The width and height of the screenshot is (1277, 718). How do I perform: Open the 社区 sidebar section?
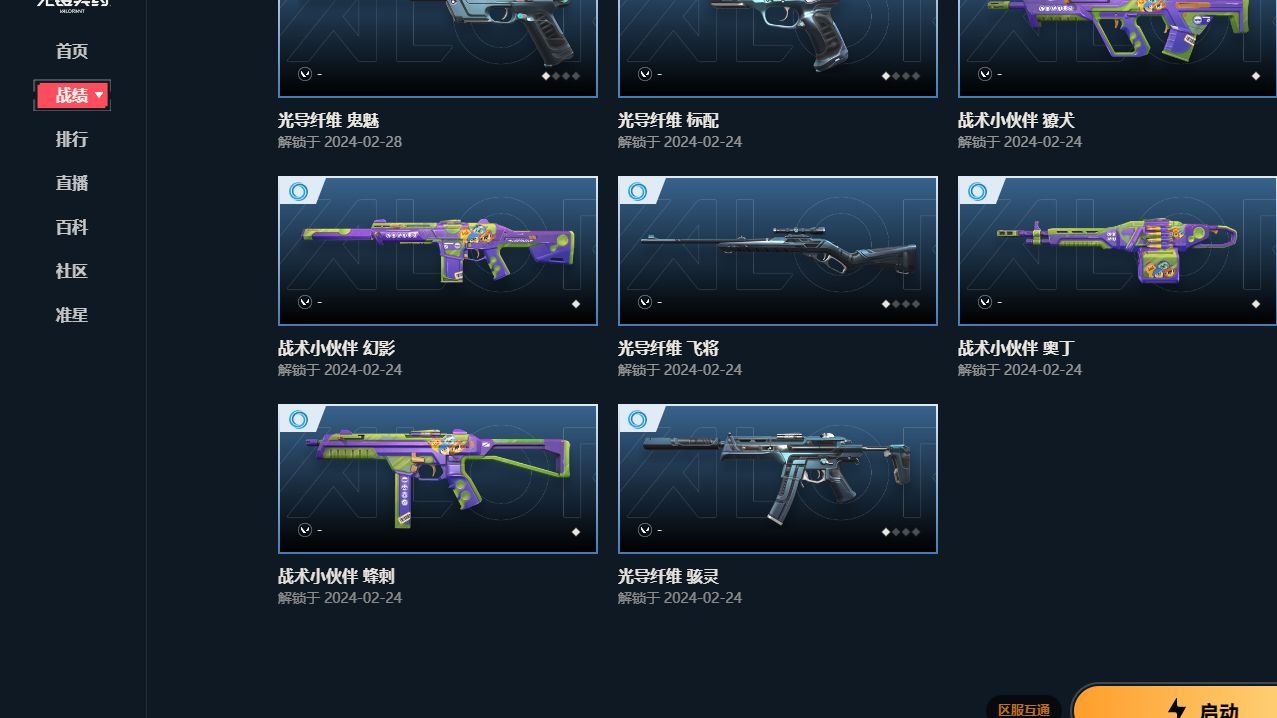[x=72, y=271]
